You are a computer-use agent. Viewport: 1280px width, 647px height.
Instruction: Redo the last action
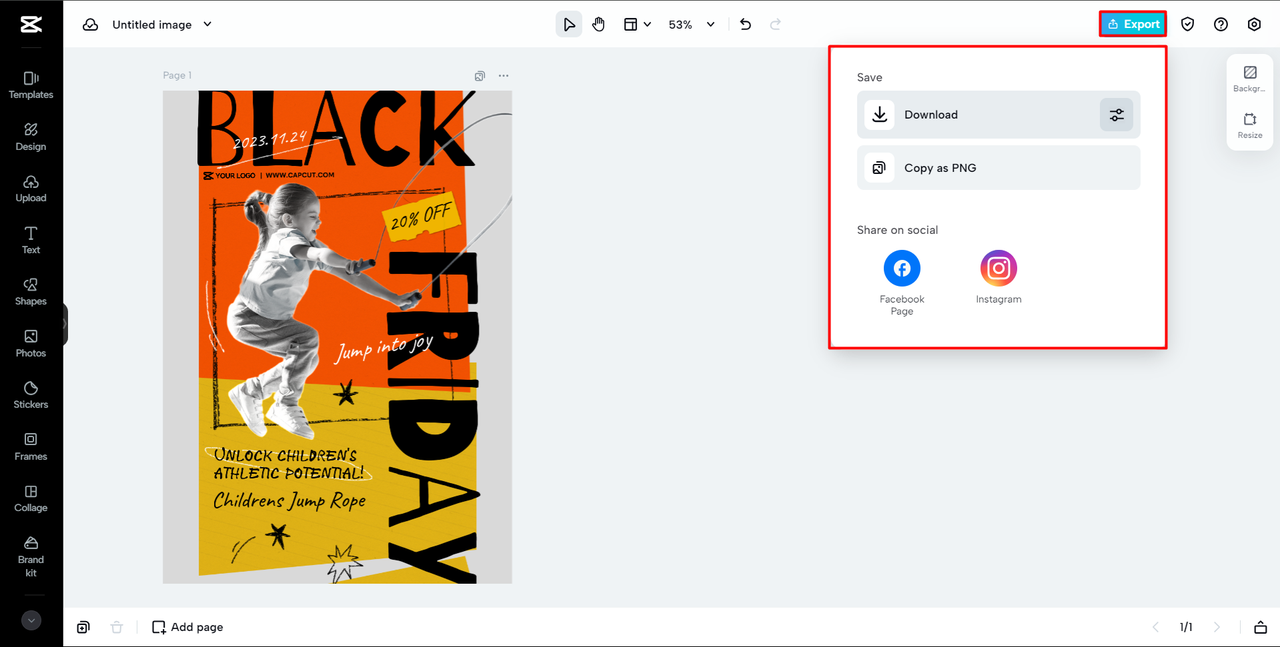775,24
